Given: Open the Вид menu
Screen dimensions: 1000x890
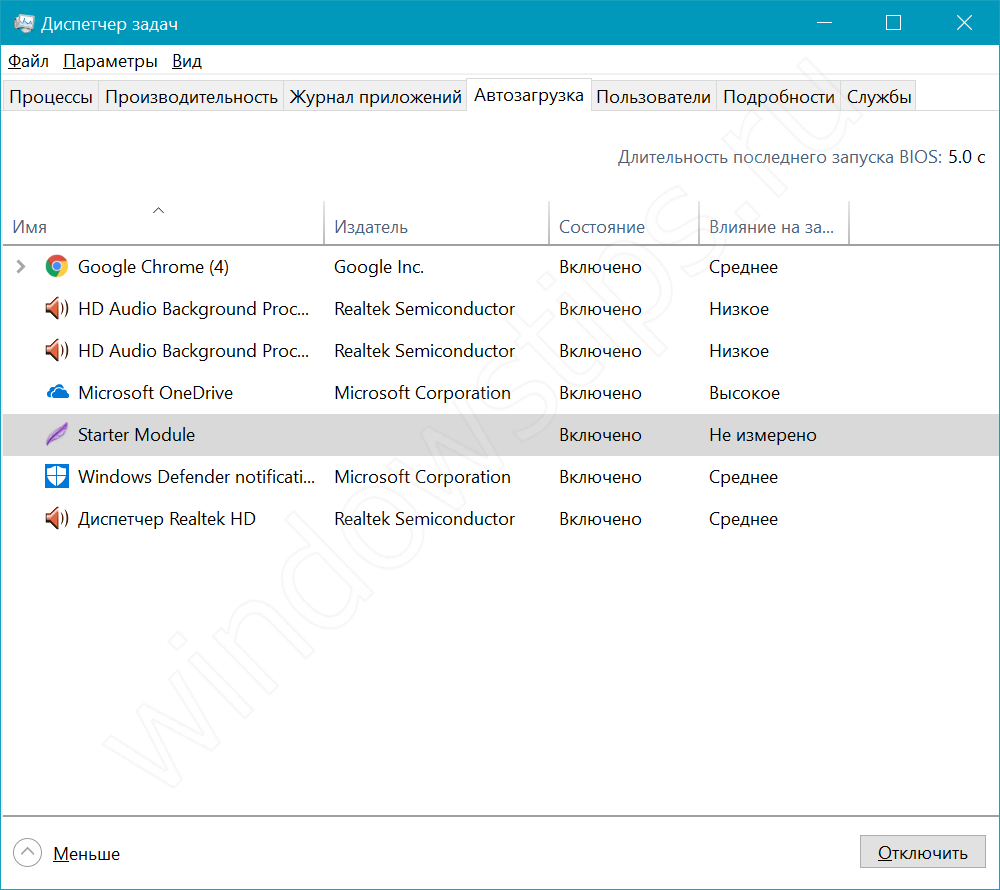Looking at the screenshot, I should click(x=187, y=61).
